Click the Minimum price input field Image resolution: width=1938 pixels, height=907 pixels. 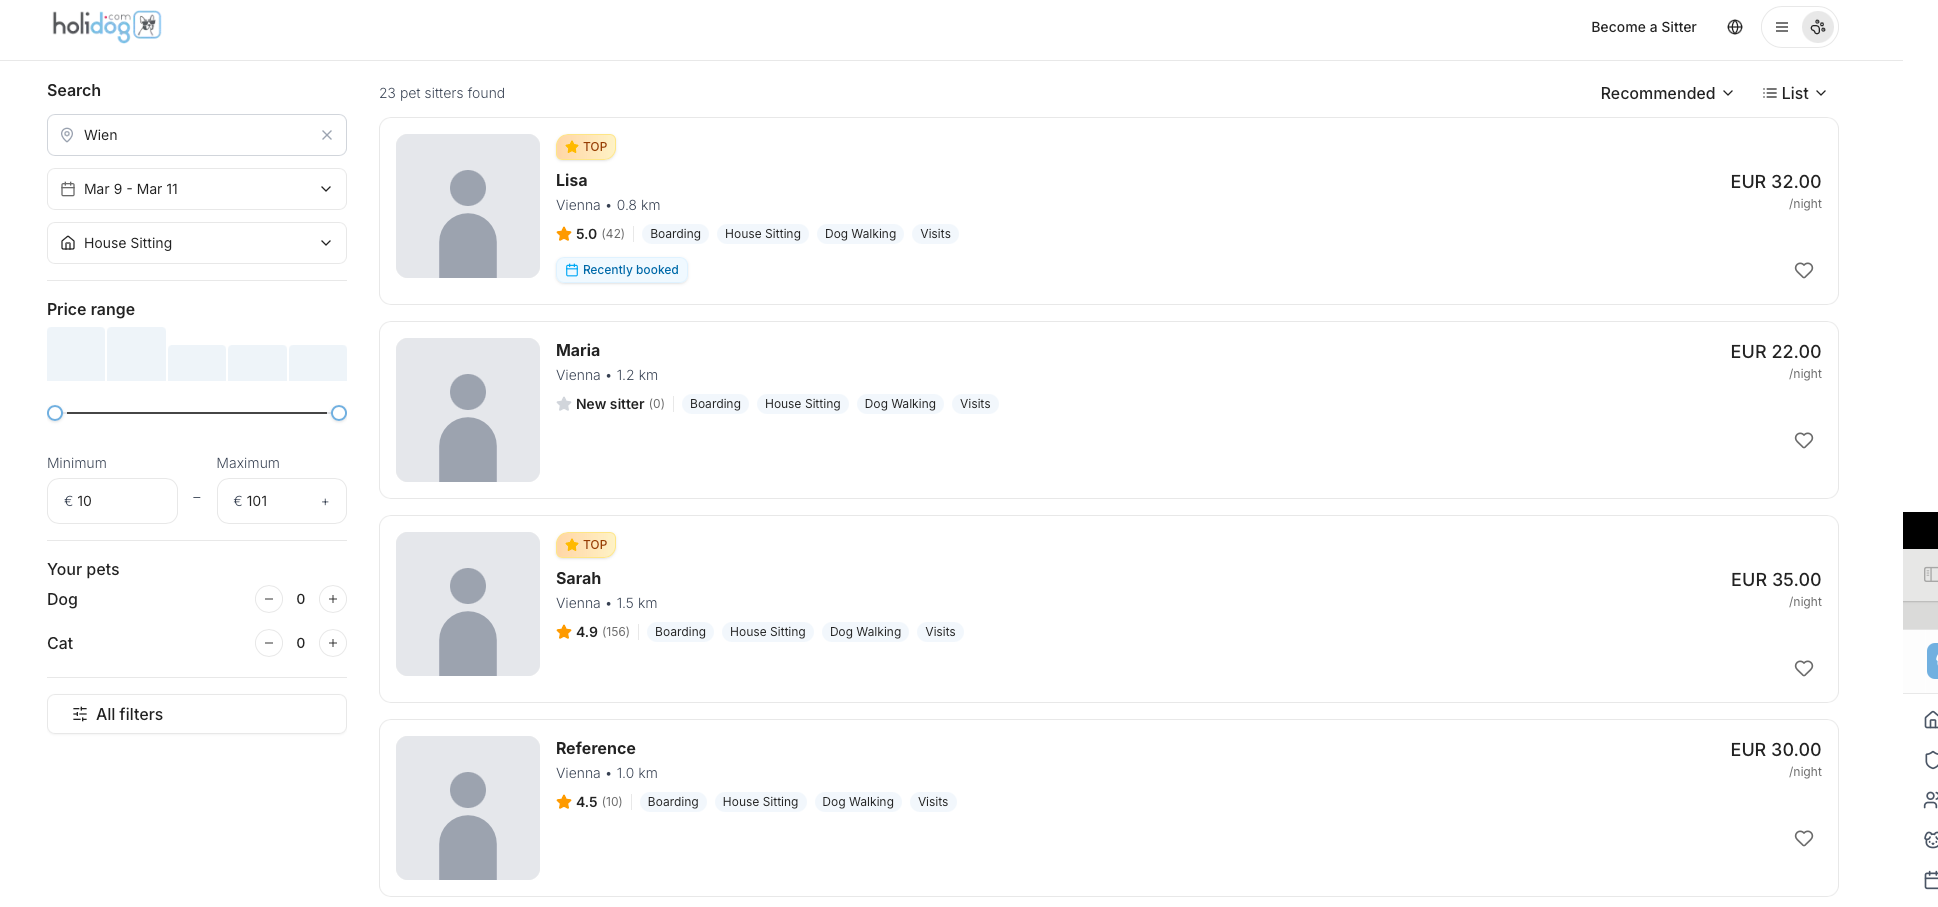pyautogui.click(x=112, y=501)
